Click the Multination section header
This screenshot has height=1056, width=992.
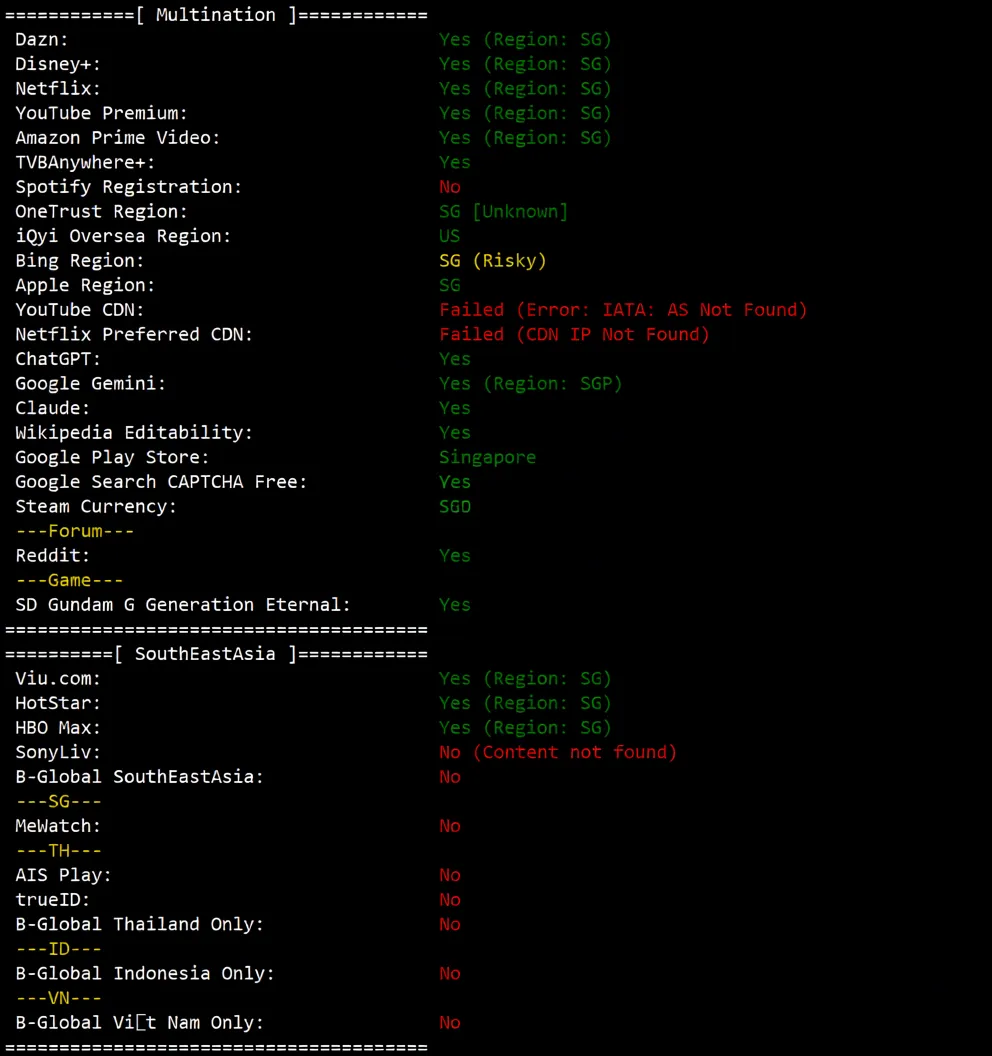click(216, 15)
